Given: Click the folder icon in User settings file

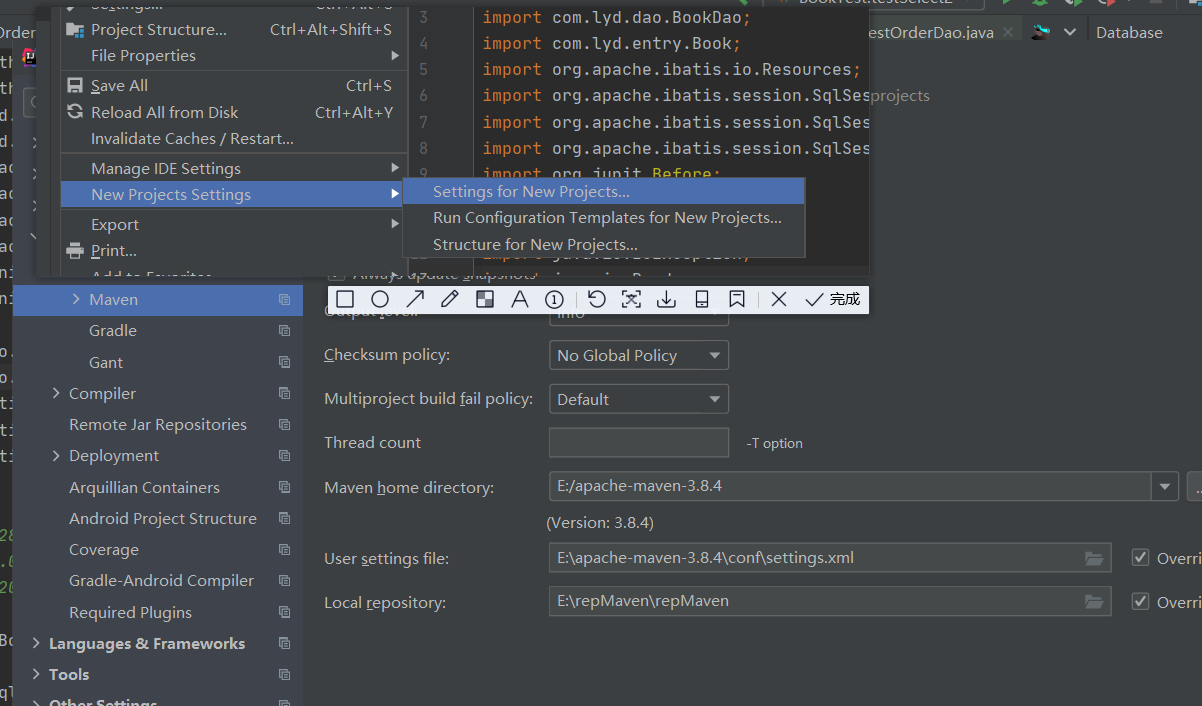Looking at the screenshot, I should (x=1094, y=558).
